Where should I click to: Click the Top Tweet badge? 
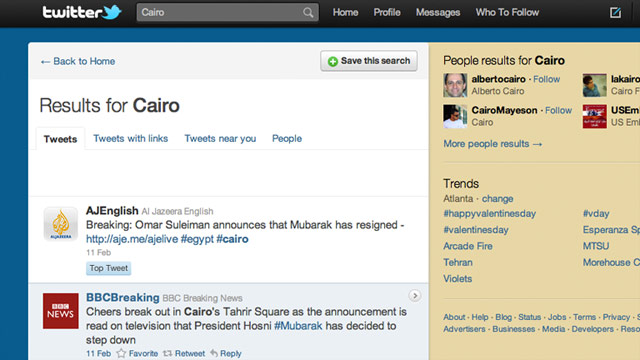coord(109,268)
